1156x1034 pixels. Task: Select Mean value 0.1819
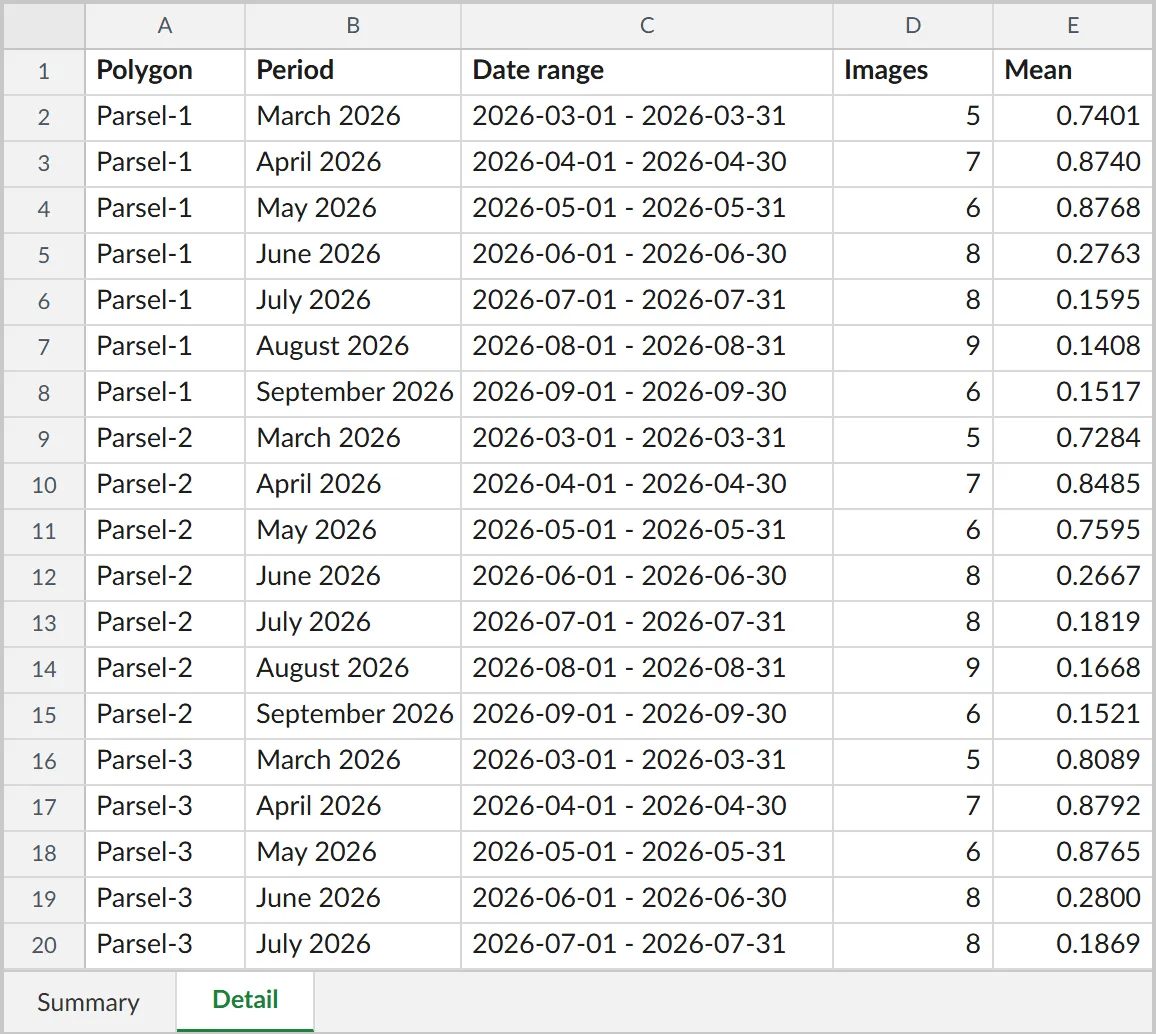(1073, 623)
